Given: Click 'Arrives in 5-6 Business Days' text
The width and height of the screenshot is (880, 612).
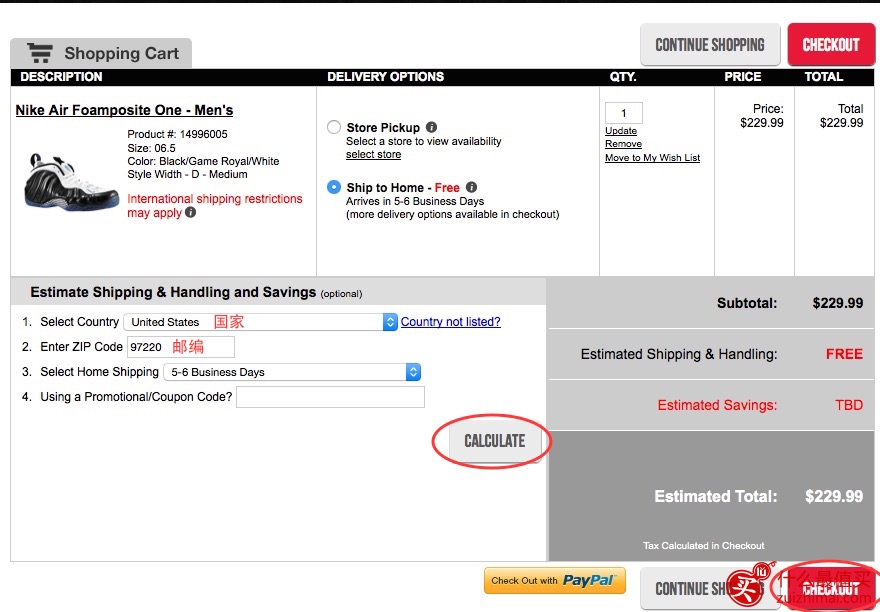Looking at the screenshot, I should pyautogui.click(x=415, y=201).
